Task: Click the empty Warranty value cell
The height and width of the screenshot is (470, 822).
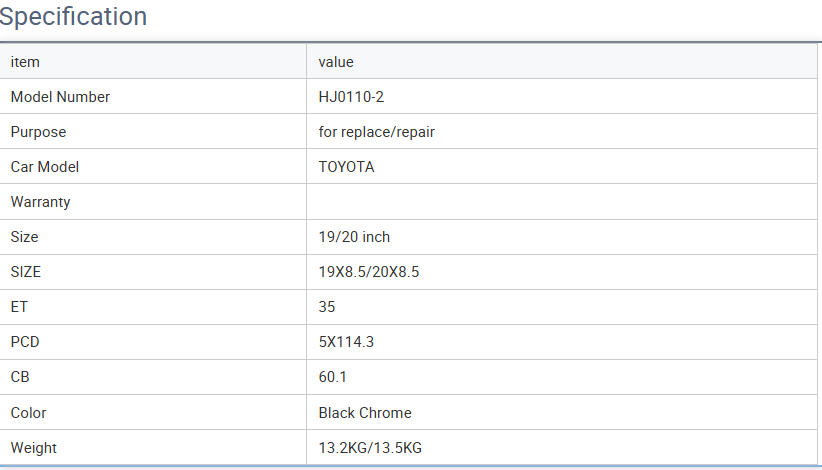Action: tap(560, 202)
